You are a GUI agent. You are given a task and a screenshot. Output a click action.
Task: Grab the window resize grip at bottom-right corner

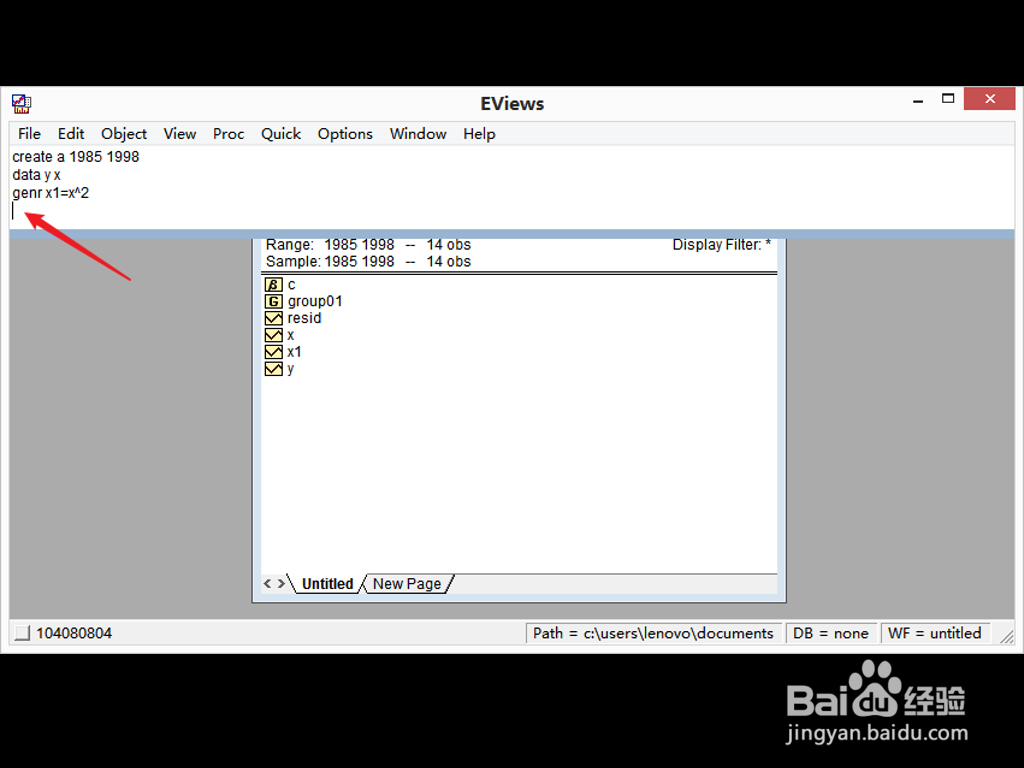point(1006,636)
